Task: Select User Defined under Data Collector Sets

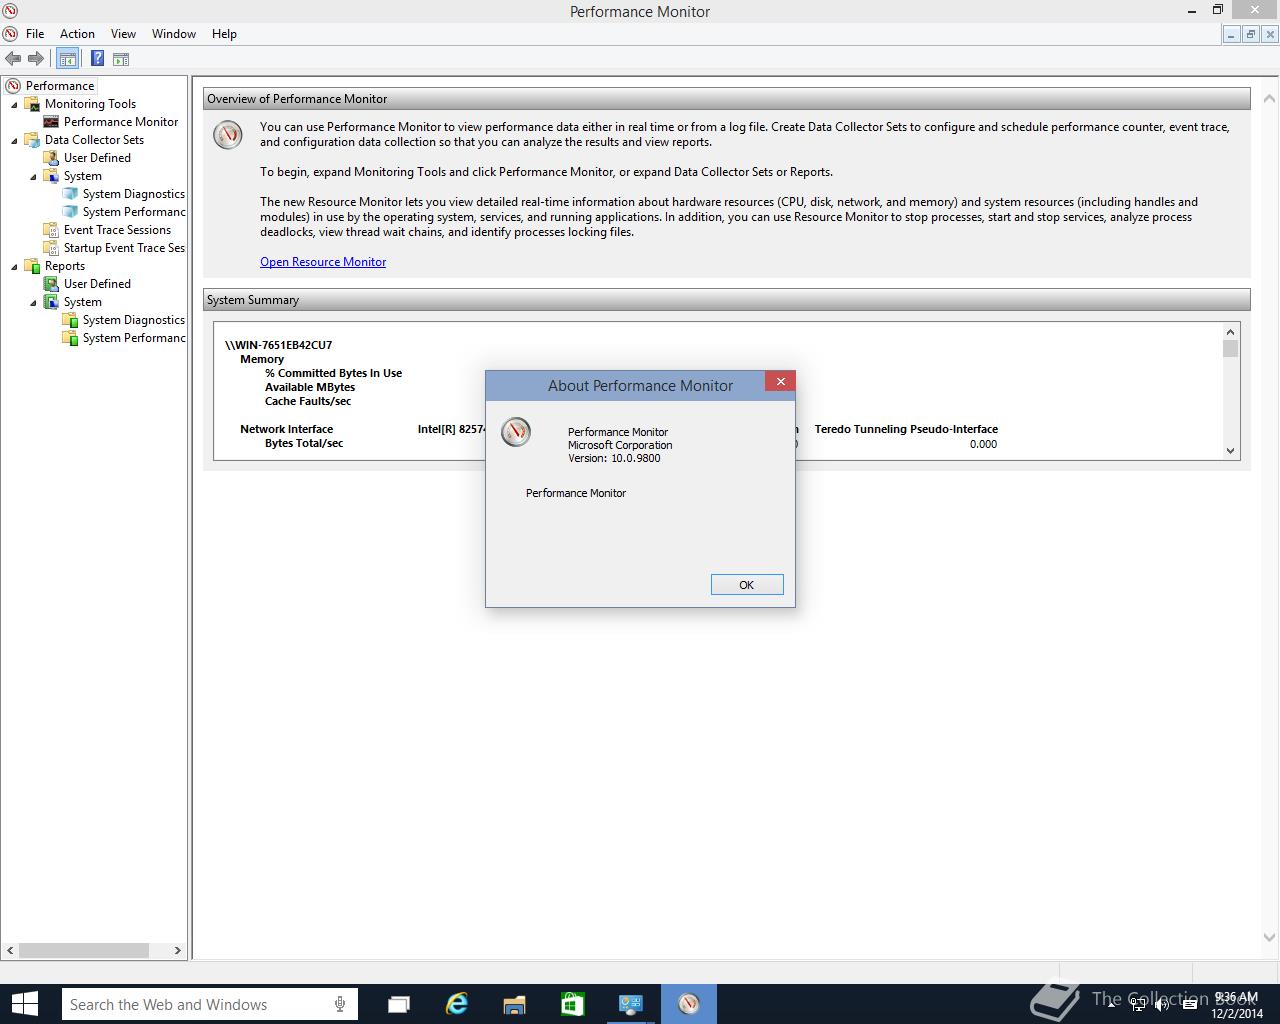Action: 97,158
